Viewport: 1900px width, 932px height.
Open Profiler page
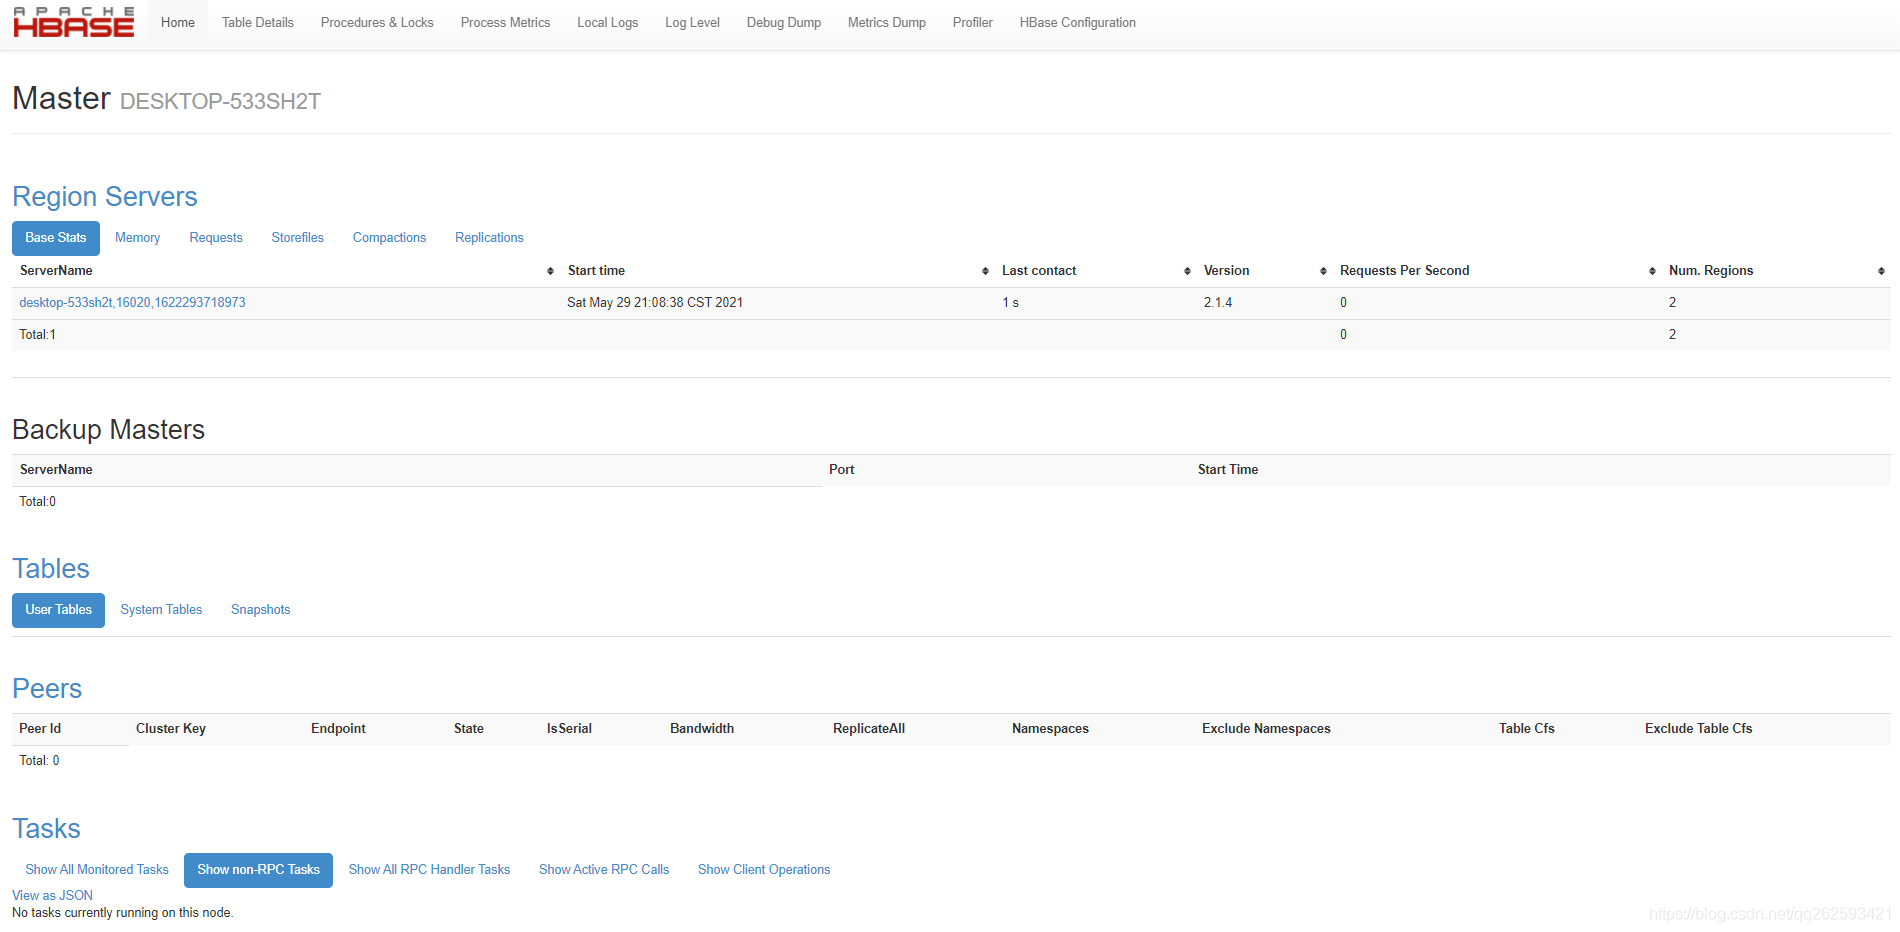click(972, 23)
